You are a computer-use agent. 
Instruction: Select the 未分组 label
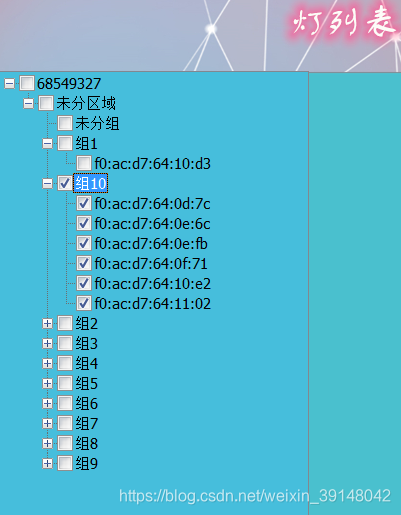(97, 123)
